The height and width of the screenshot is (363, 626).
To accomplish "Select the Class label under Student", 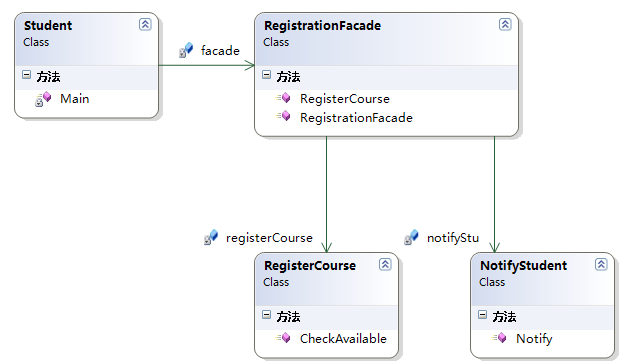I will tap(36, 42).
